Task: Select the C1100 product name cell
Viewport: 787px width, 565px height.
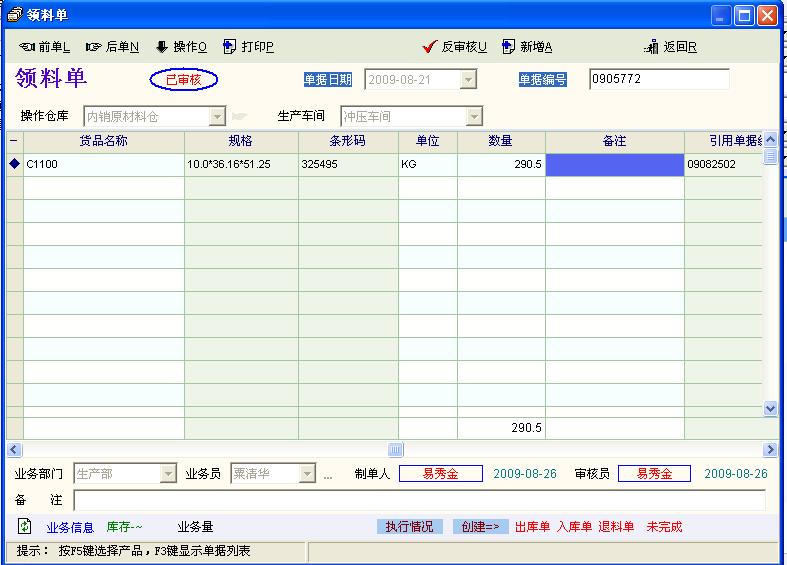Action: (103, 164)
